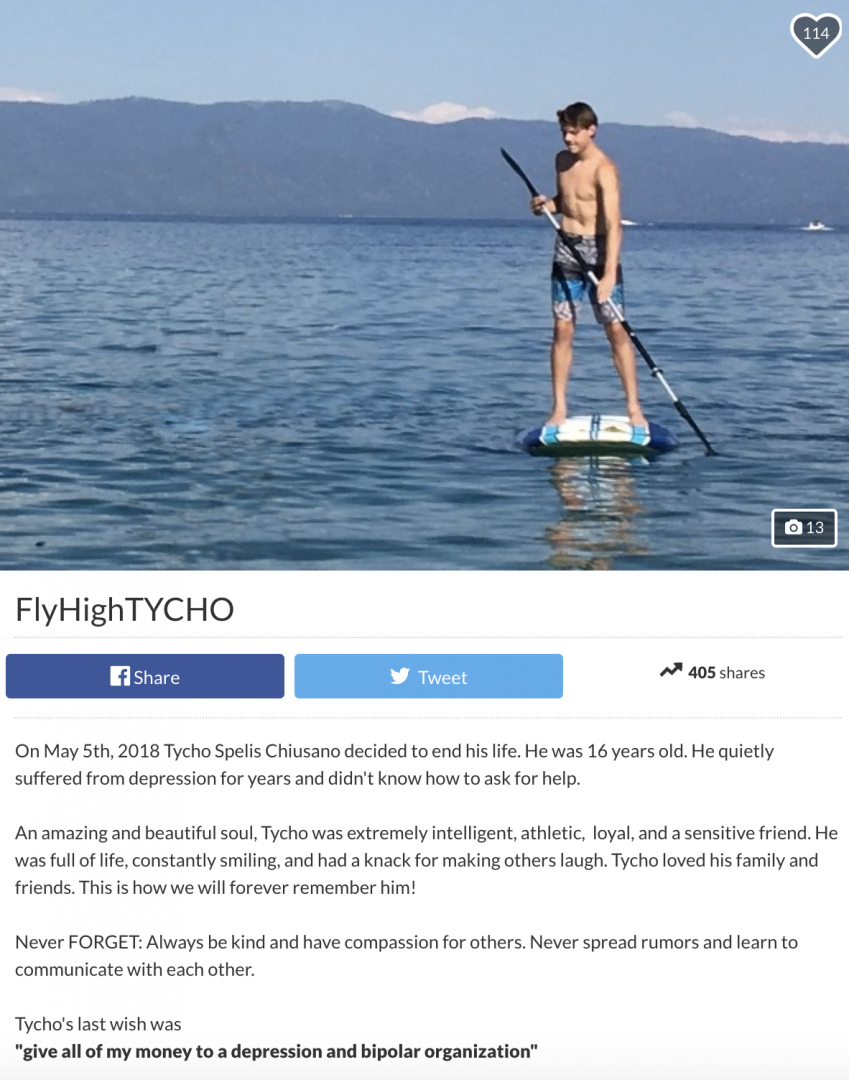
Task: Click the Twitter bird icon
Action: point(400,676)
